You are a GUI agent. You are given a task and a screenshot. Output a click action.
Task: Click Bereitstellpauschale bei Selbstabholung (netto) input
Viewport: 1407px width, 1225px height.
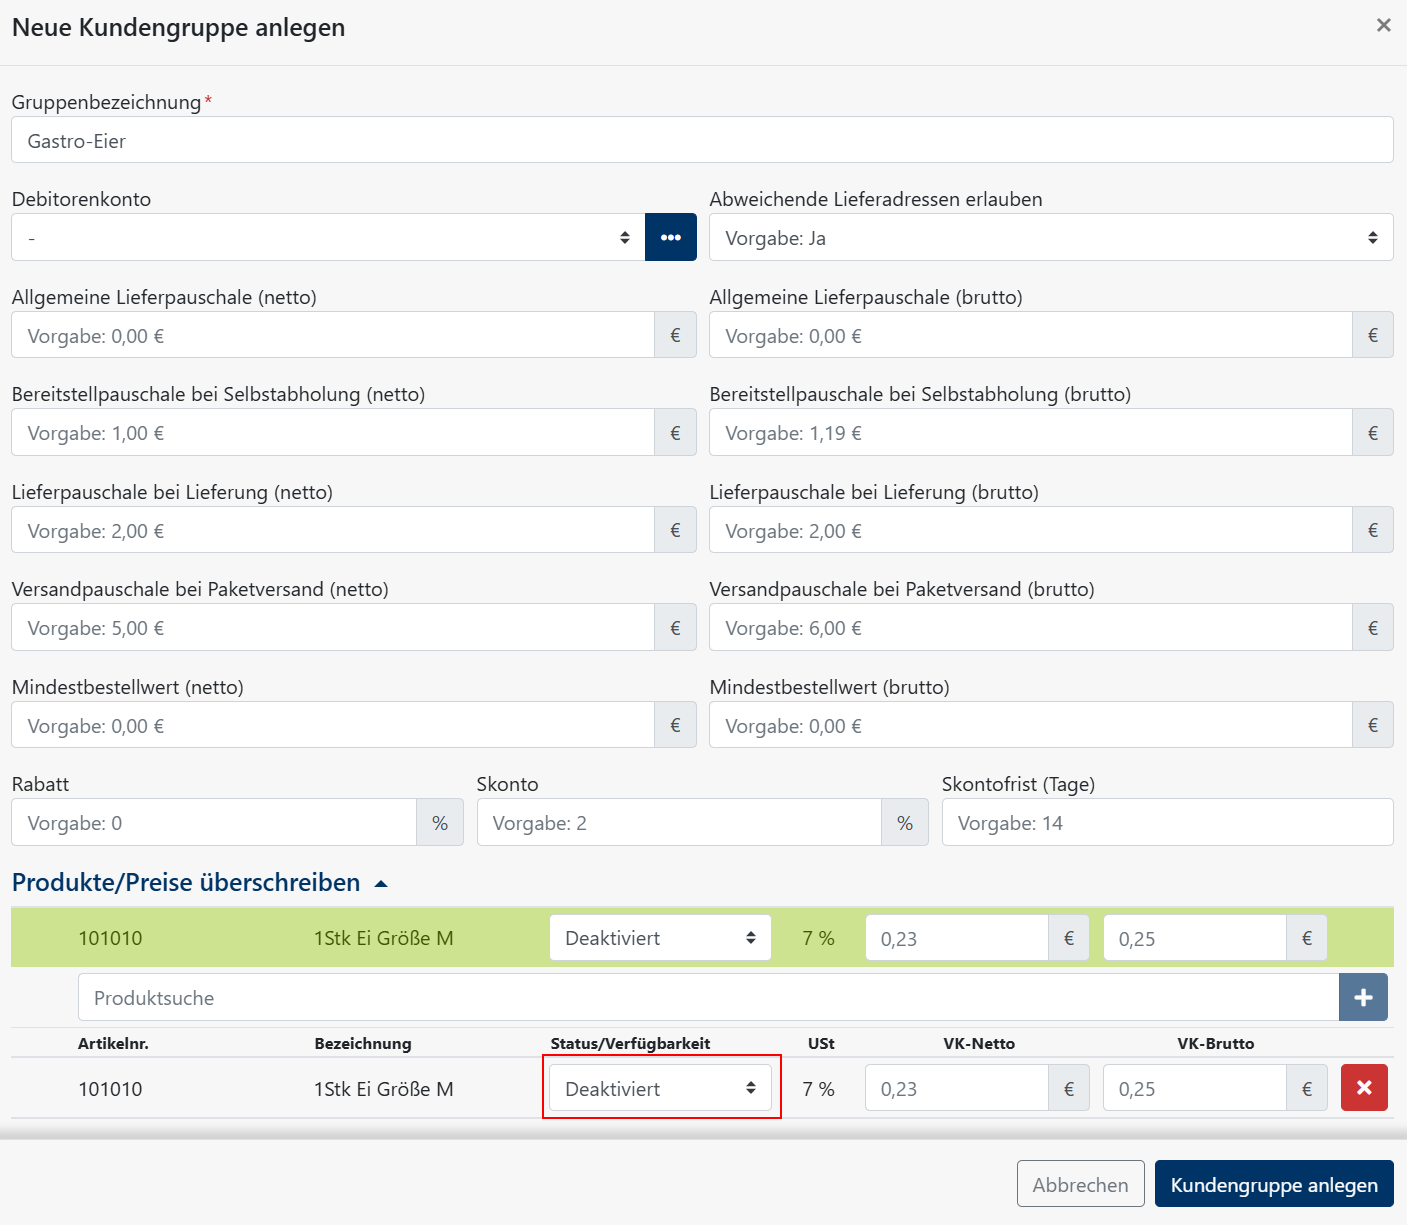click(333, 433)
